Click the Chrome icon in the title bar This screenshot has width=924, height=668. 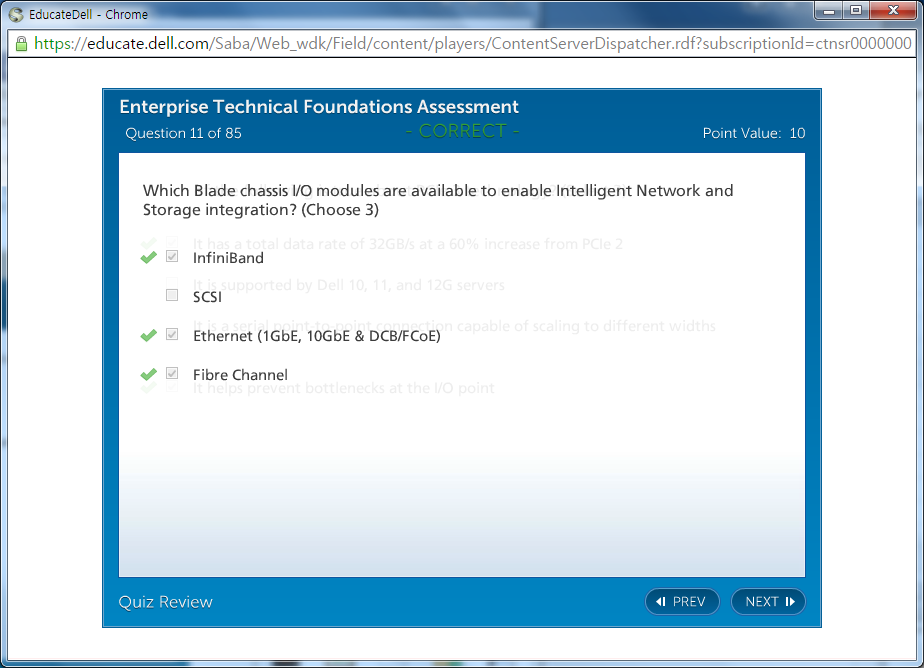click(16, 15)
